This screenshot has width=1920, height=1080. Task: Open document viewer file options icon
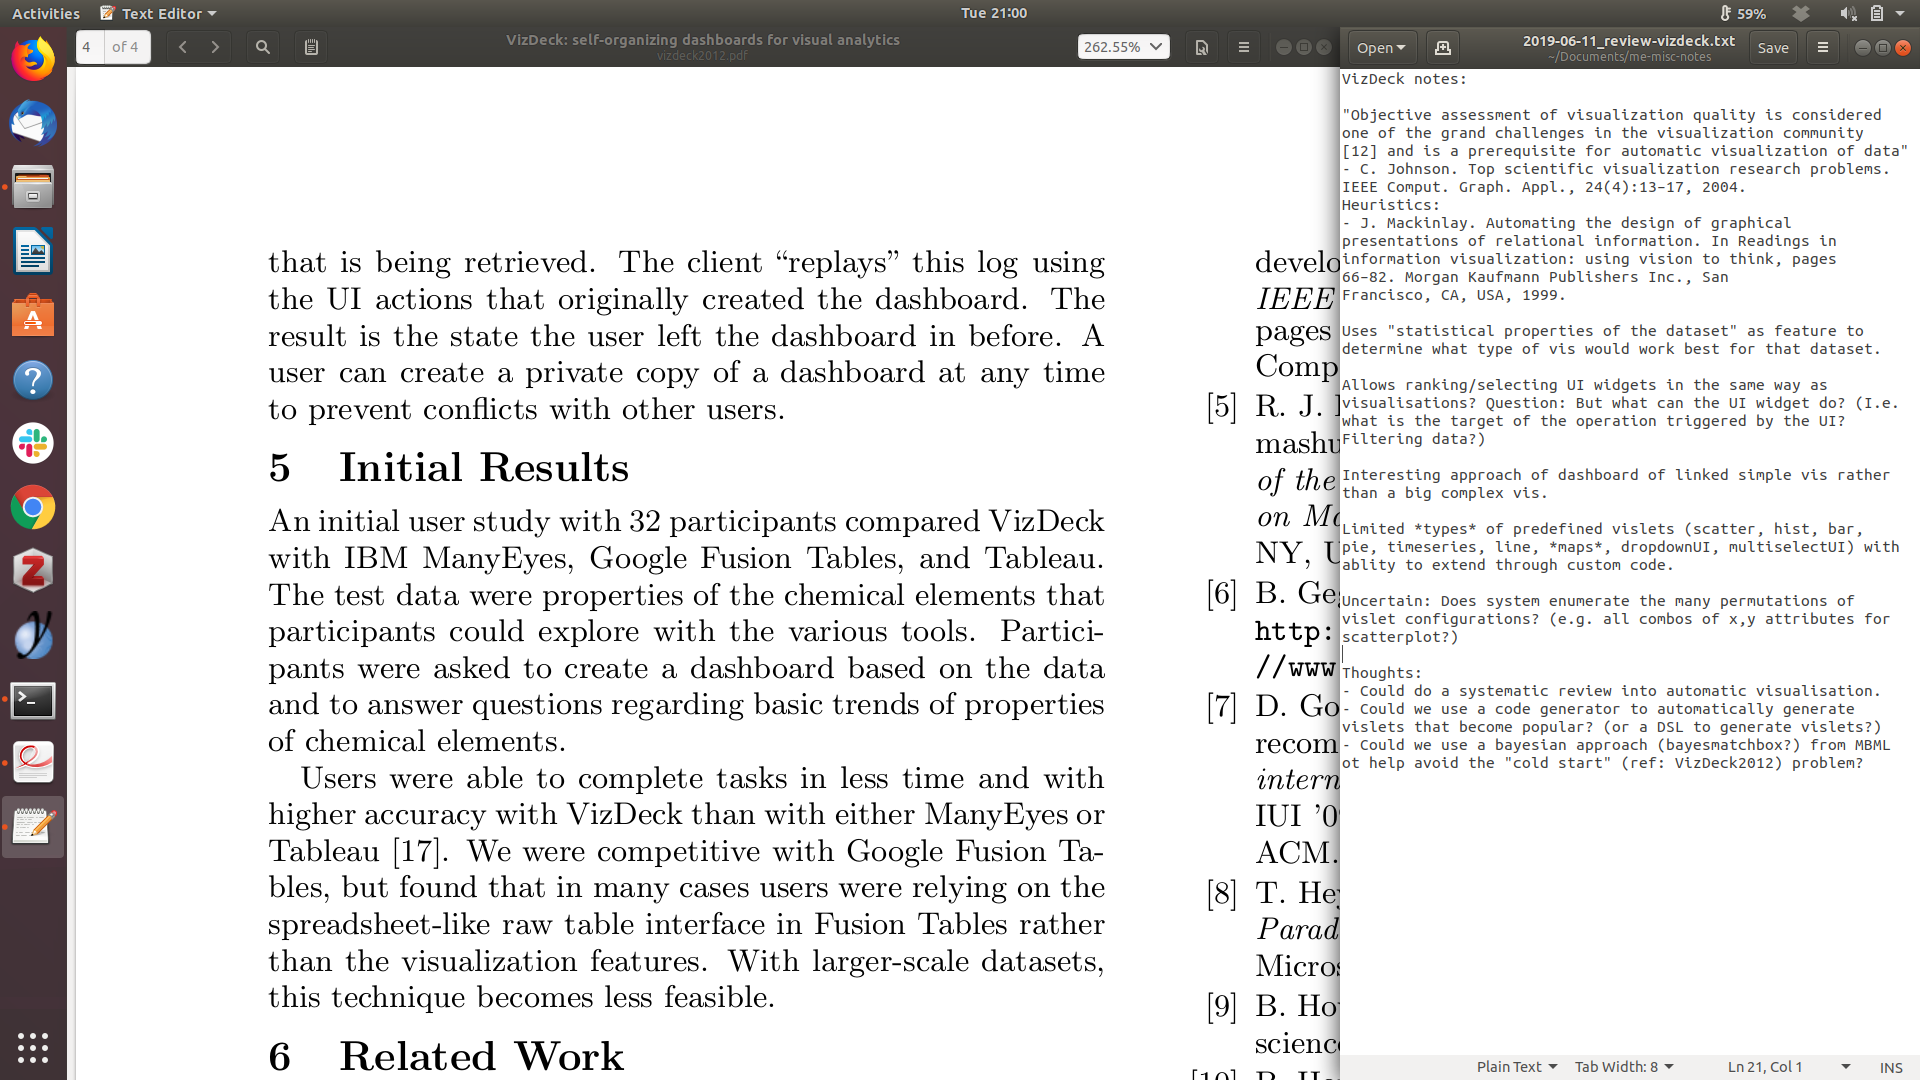click(x=1202, y=47)
